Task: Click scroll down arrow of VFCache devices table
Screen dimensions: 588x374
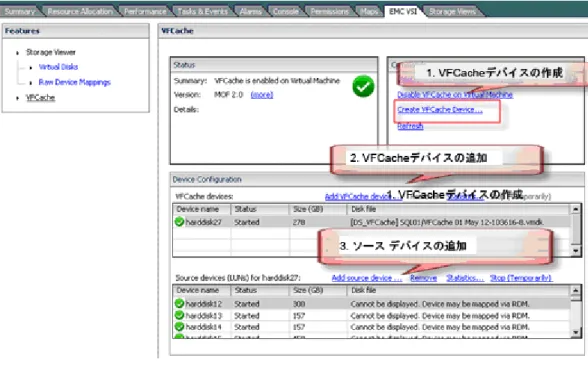Action: pyautogui.click(x=576, y=251)
